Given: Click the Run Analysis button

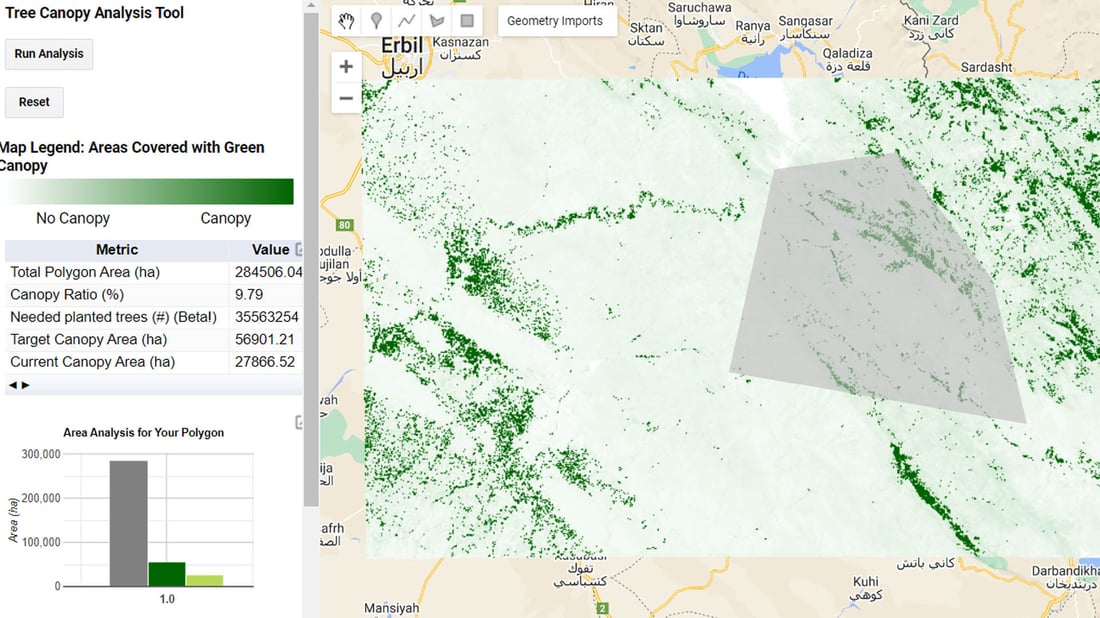Looking at the screenshot, I should (49, 54).
